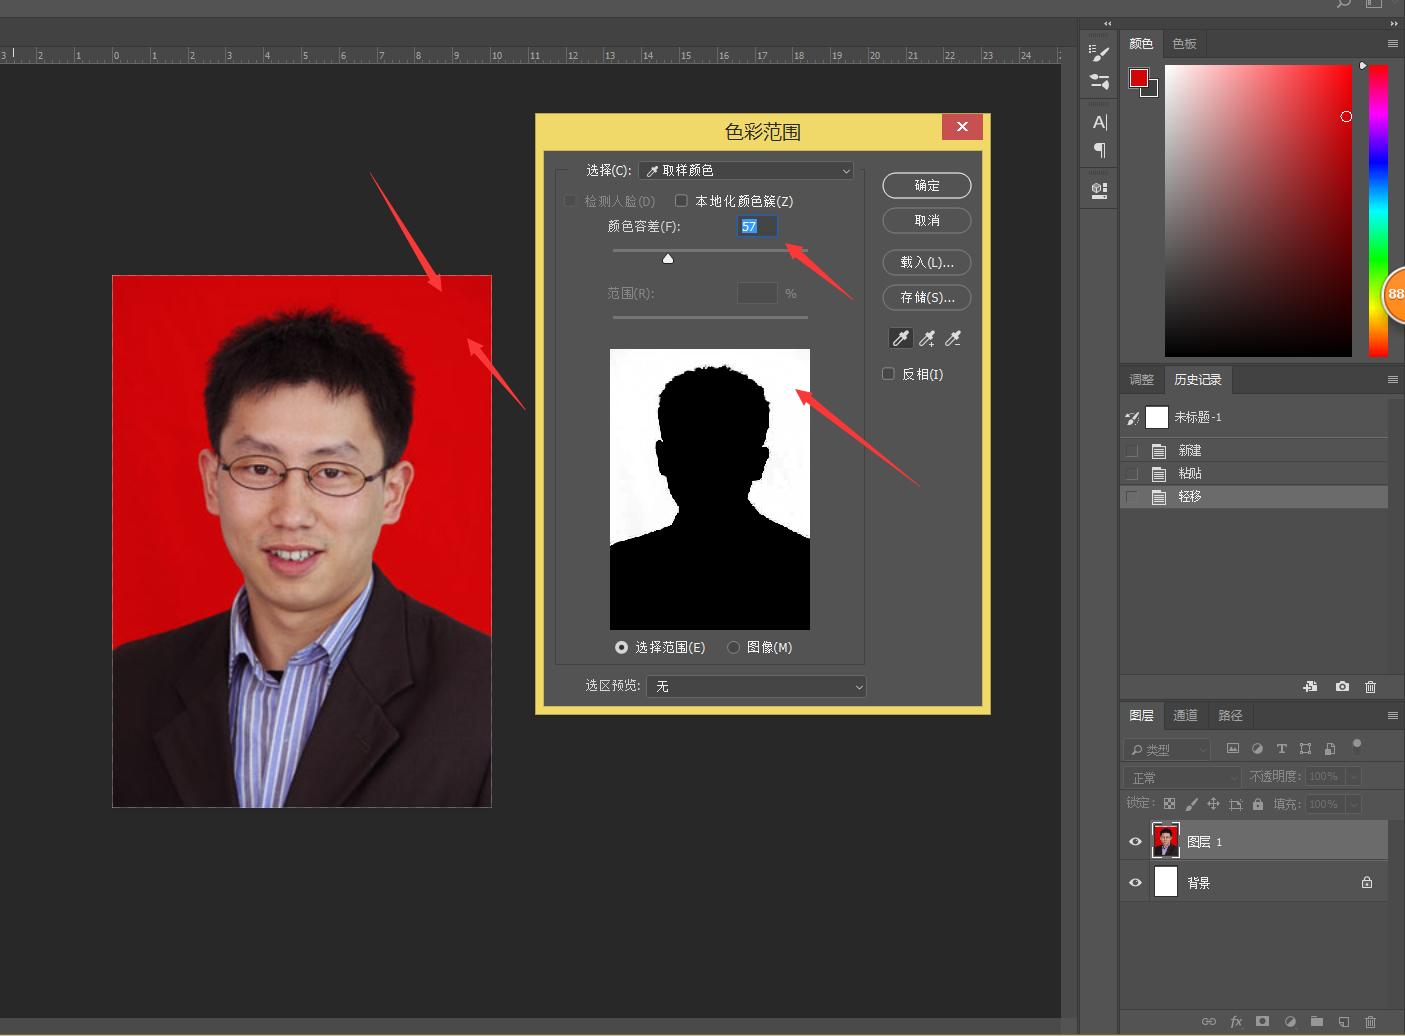Screen dimensions: 1405x1036
Task: Open the Brush presets panel icon
Action: [x=1100, y=82]
